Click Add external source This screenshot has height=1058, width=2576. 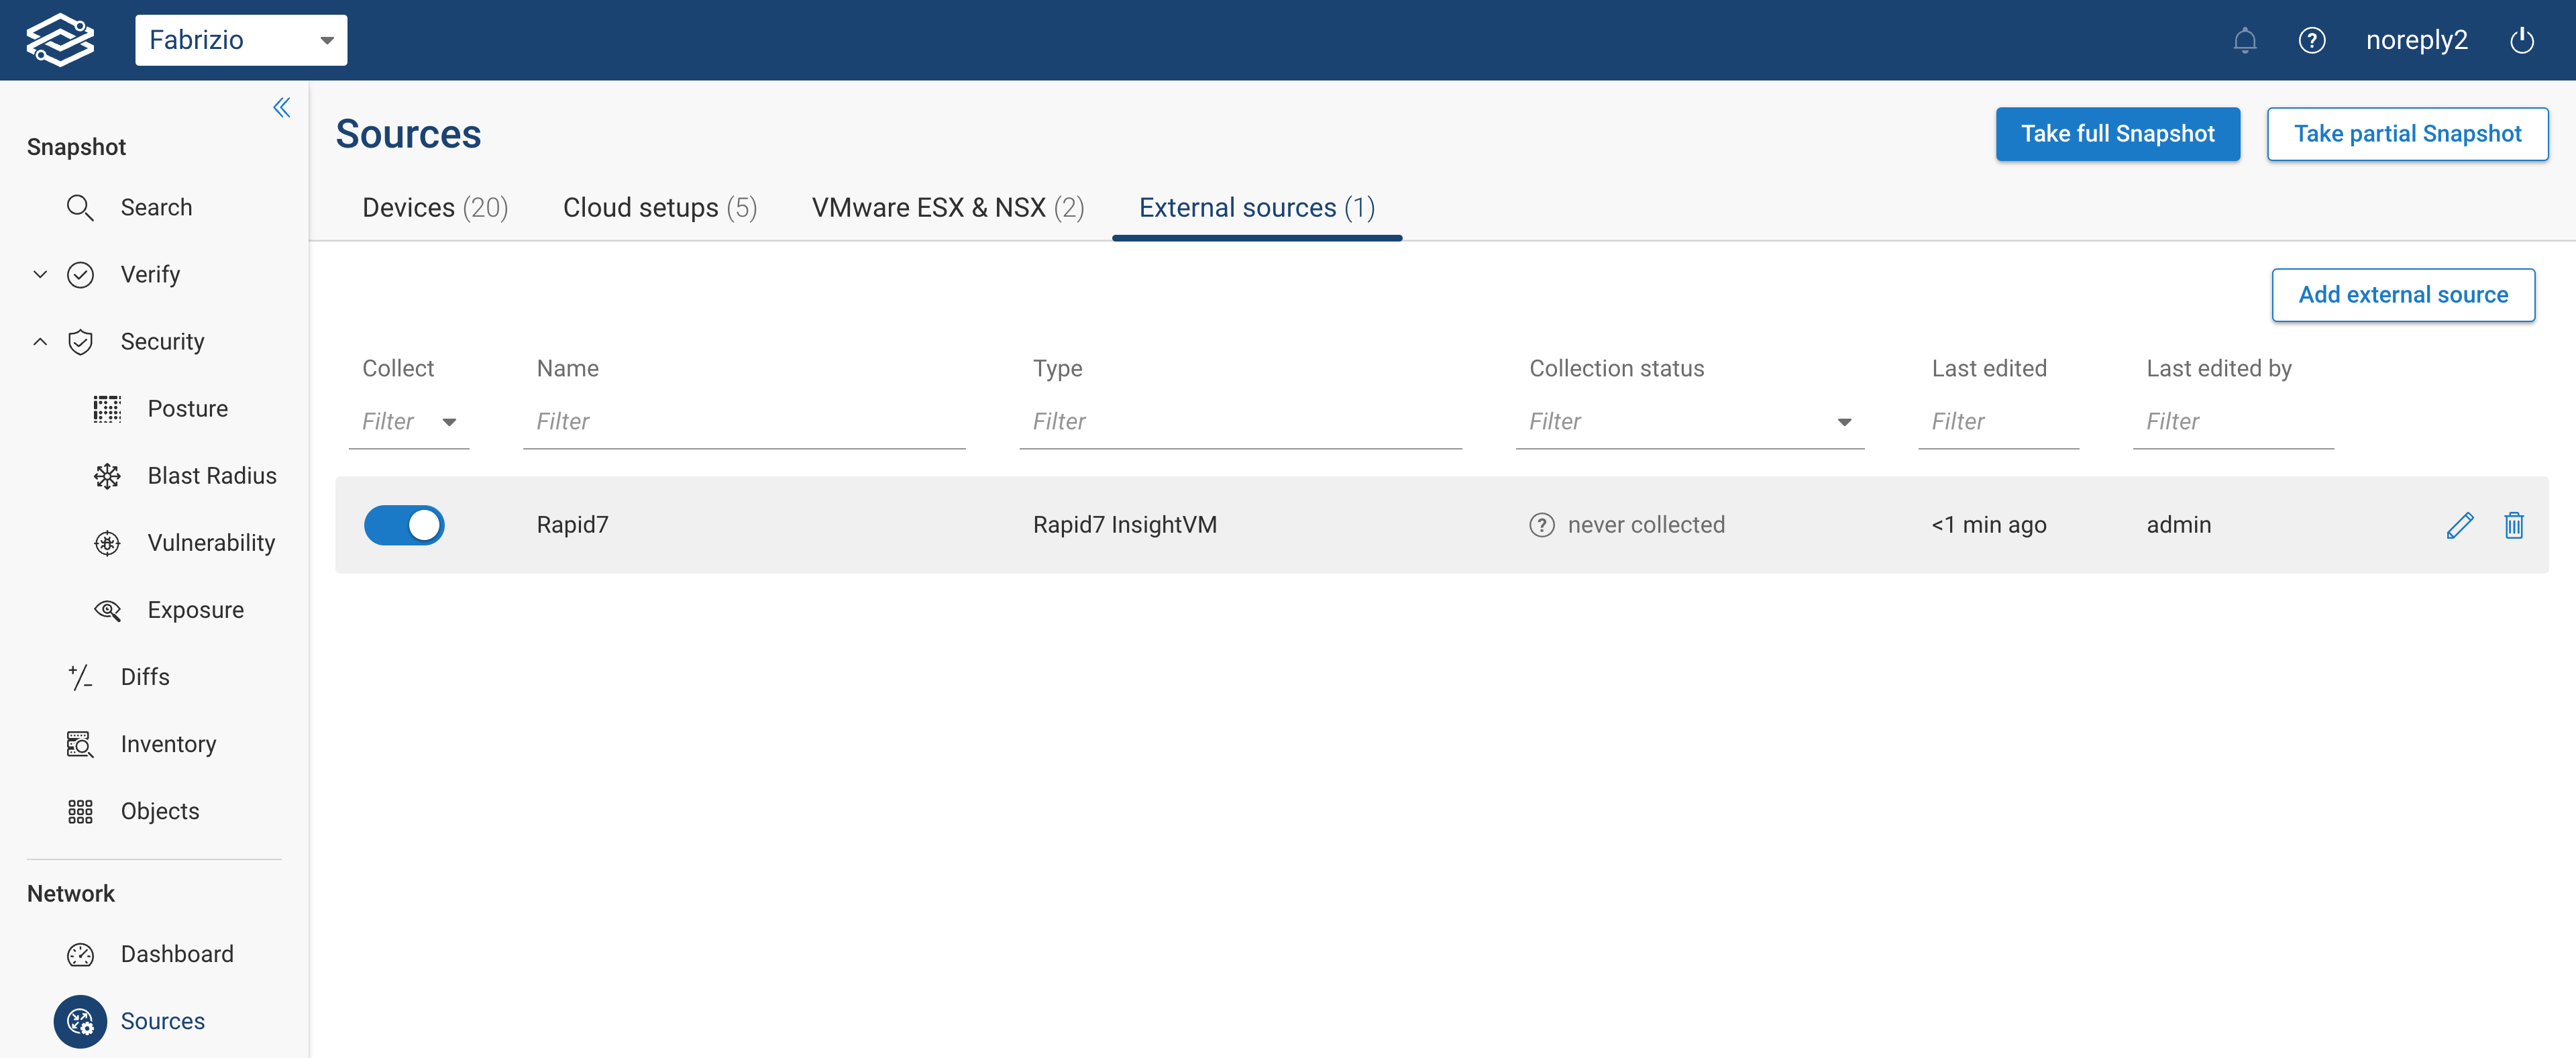tap(2403, 294)
